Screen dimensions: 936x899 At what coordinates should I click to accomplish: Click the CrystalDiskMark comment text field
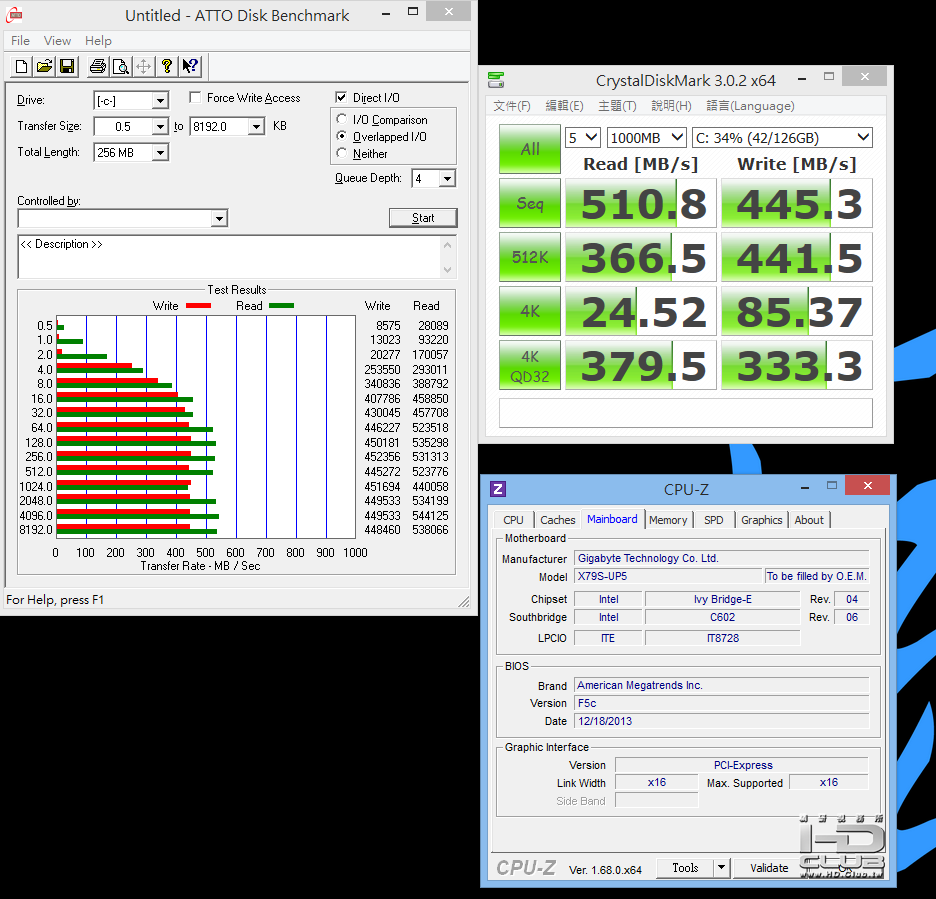click(x=685, y=413)
